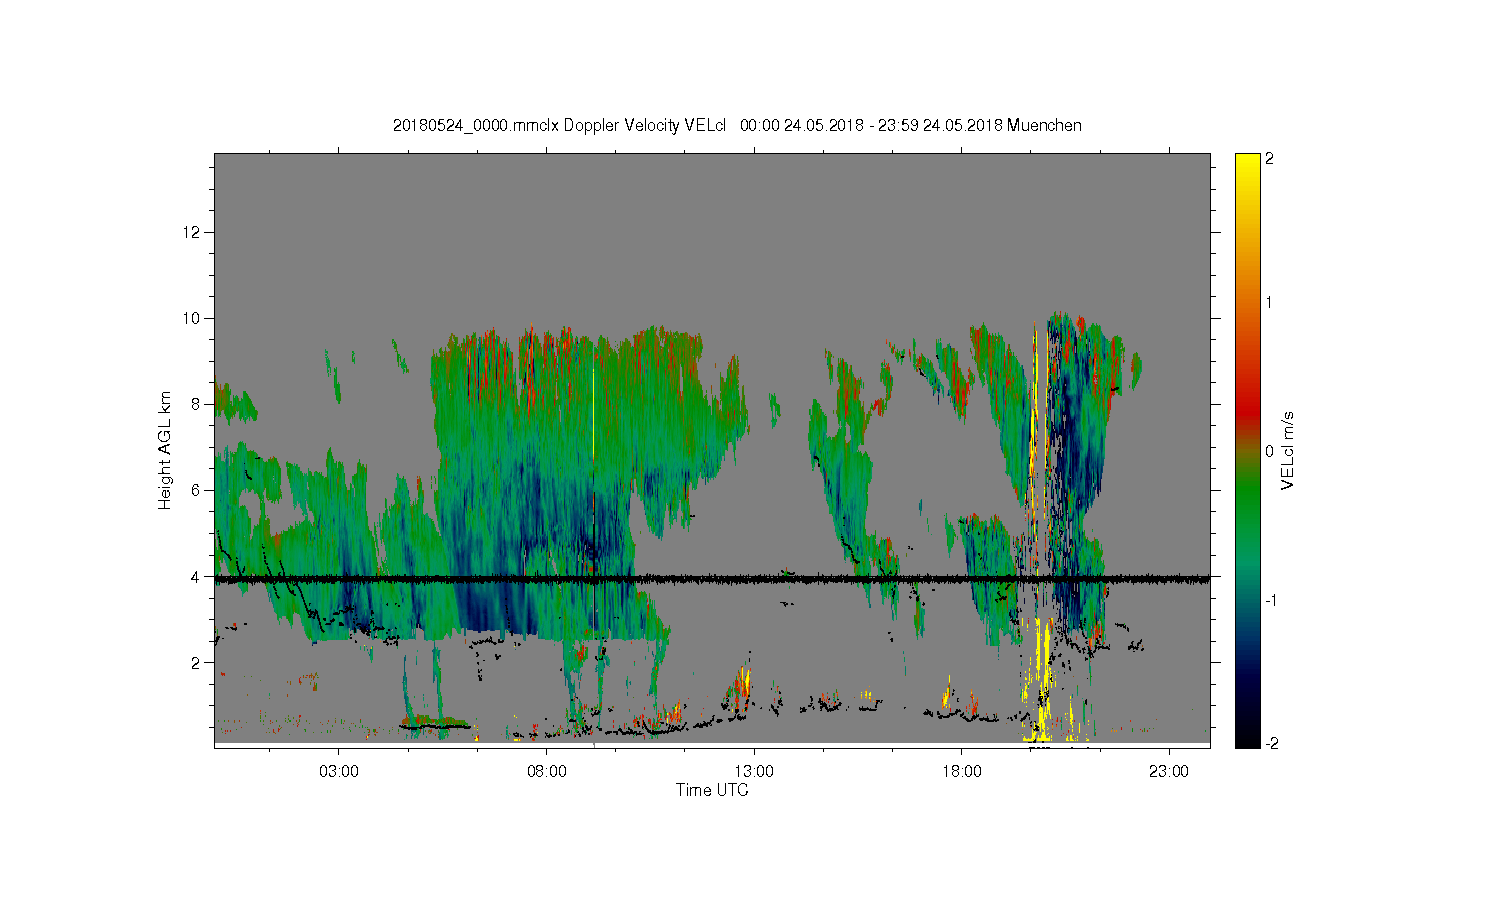1500x900 pixels.
Task: Click the VELcl m/s colorbar label
Action: pos(1288,450)
